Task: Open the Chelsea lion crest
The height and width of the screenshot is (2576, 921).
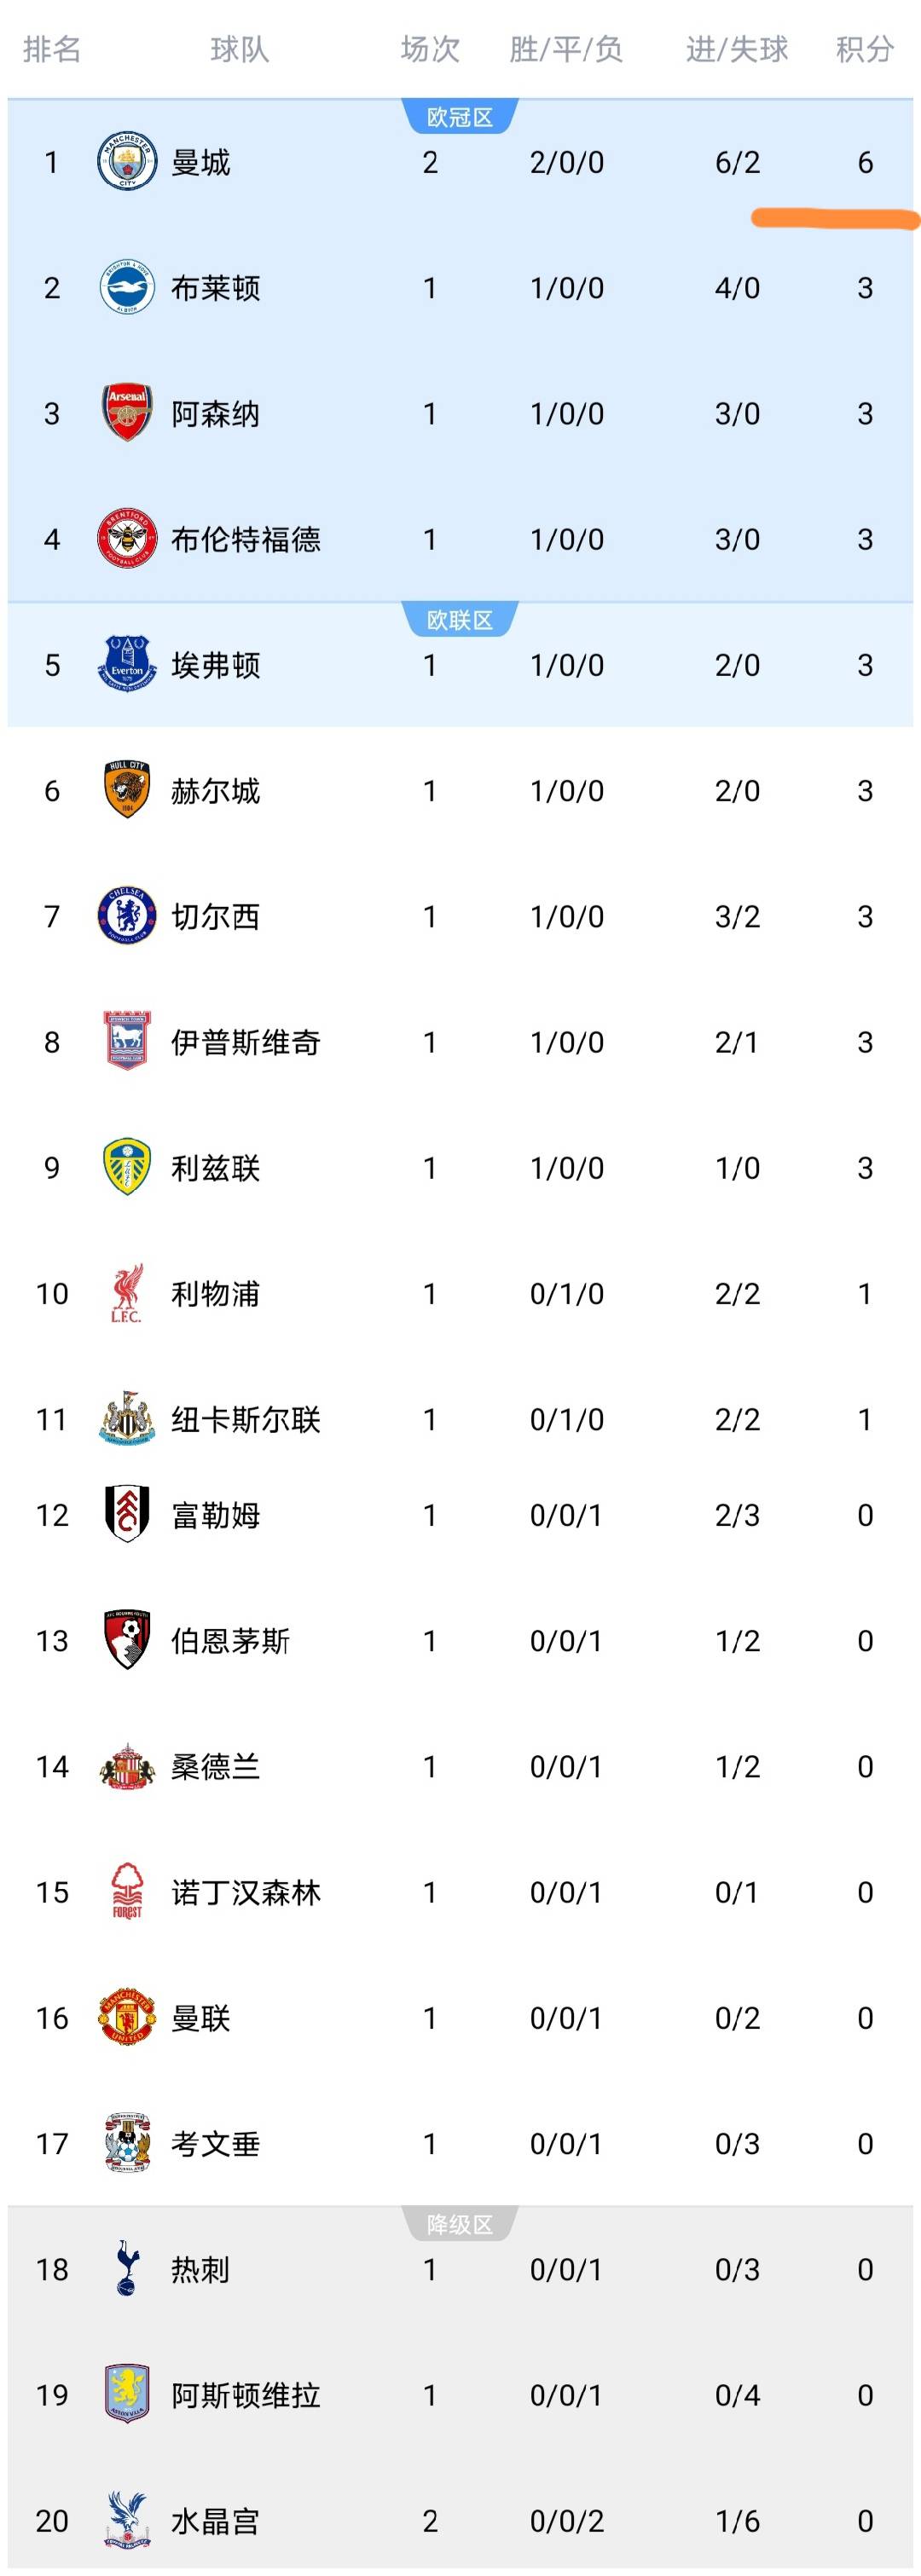Action: point(127,916)
